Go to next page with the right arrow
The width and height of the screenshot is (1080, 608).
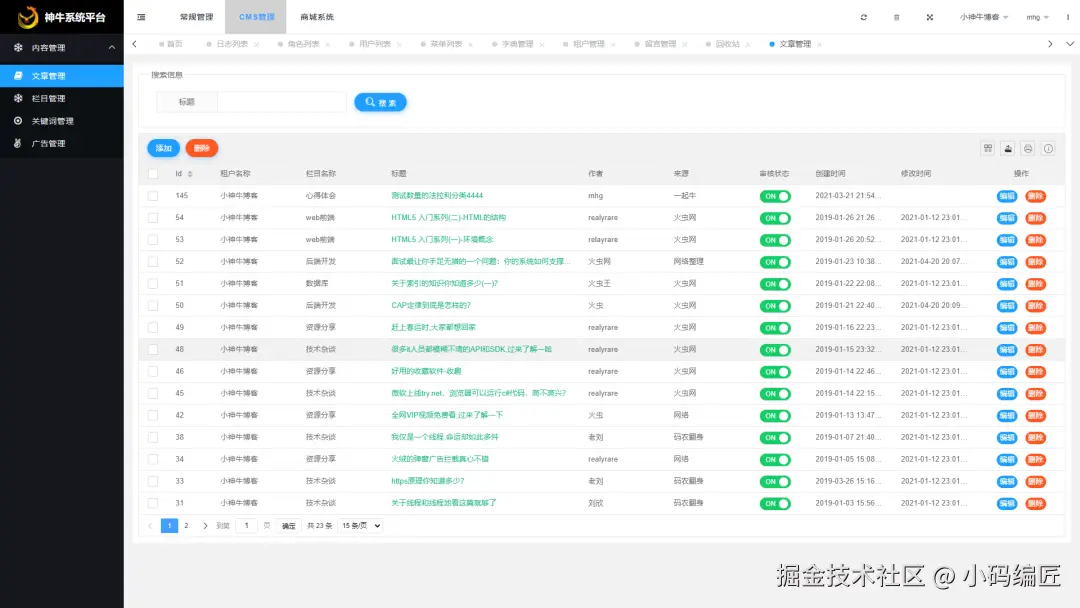[x=205, y=525]
